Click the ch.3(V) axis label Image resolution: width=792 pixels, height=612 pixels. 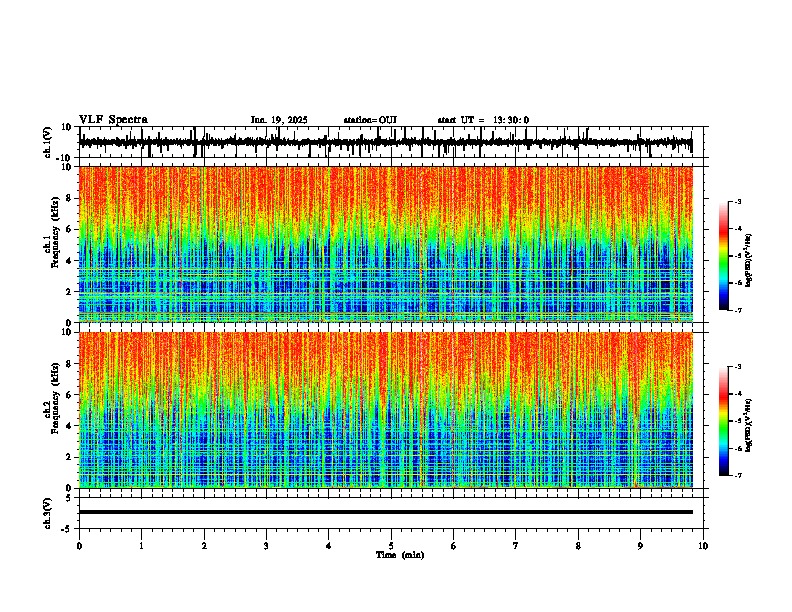pyautogui.click(x=48, y=513)
